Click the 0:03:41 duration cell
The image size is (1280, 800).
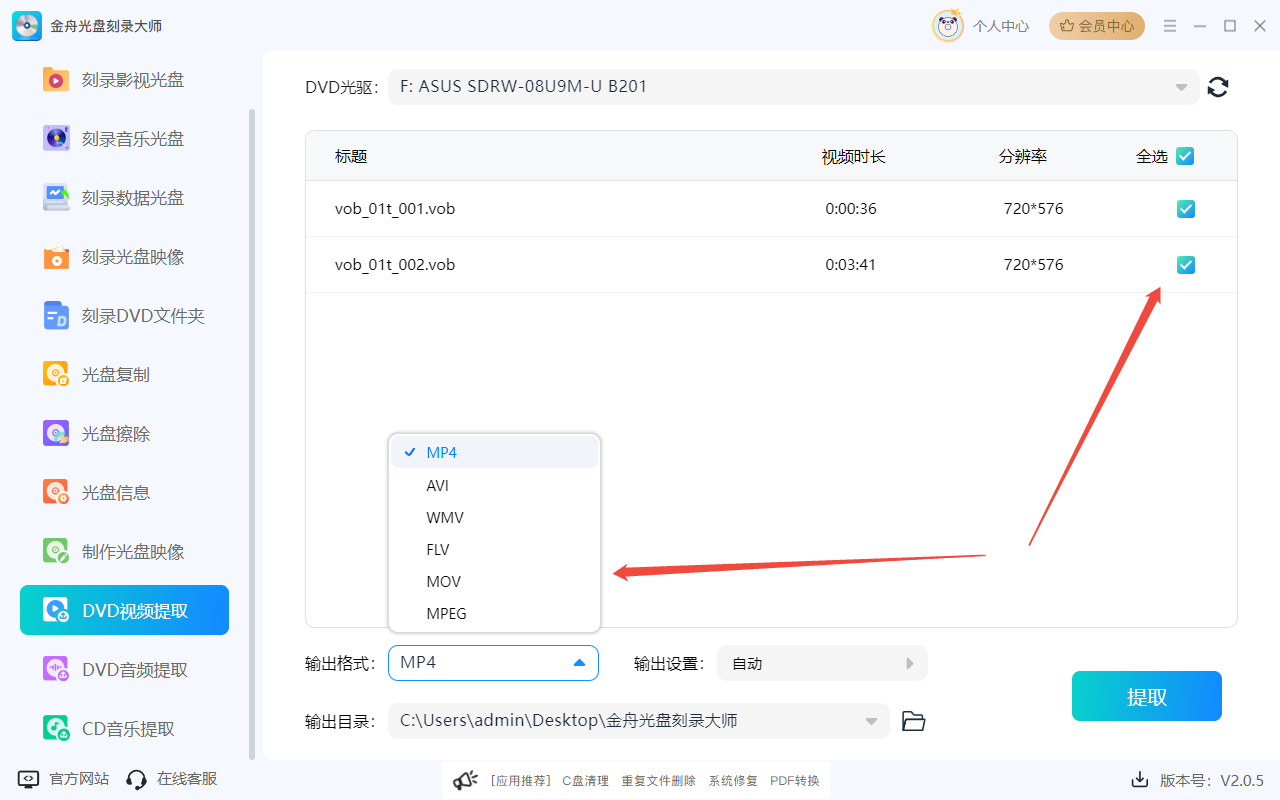click(851, 265)
